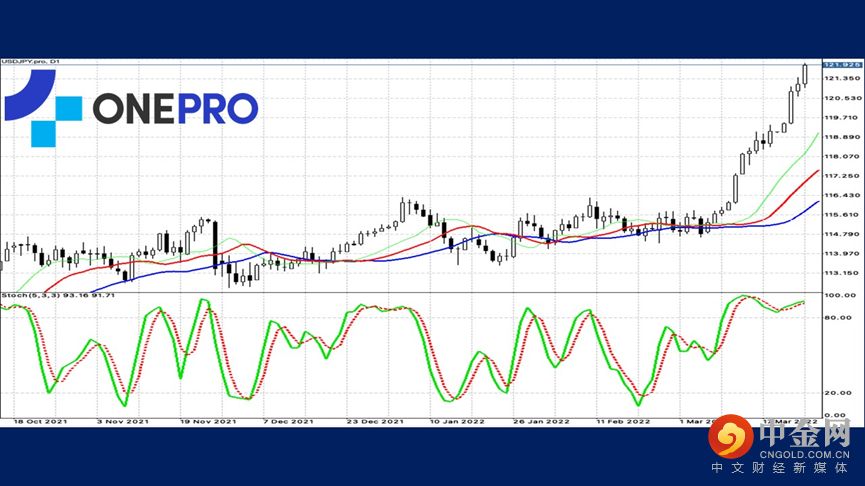The width and height of the screenshot is (865, 486).
Task: Select the 100.00 stochastic scale label
Action: coord(838,295)
